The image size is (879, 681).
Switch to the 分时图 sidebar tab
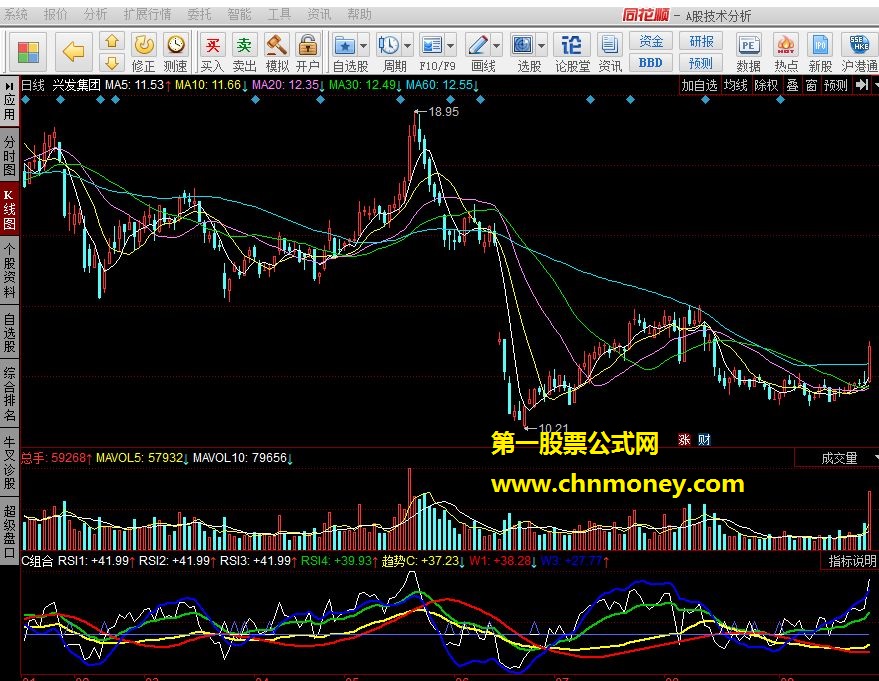[x=9, y=155]
